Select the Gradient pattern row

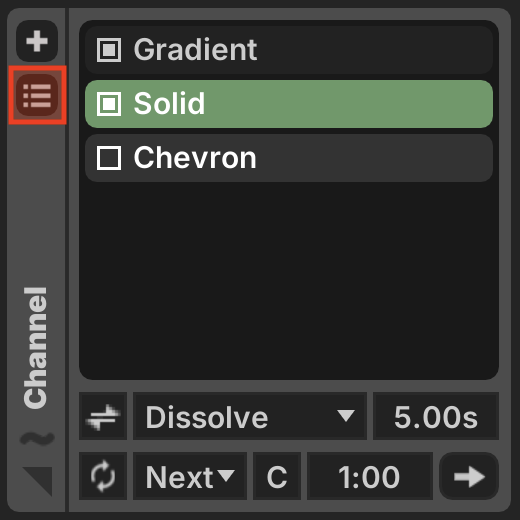coord(289,50)
